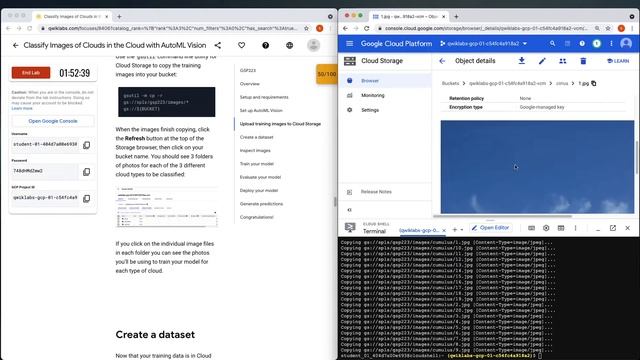Viewport: 640px width, 360px height.
Task: Open edit permissions people icon
Action: coord(562,61)
